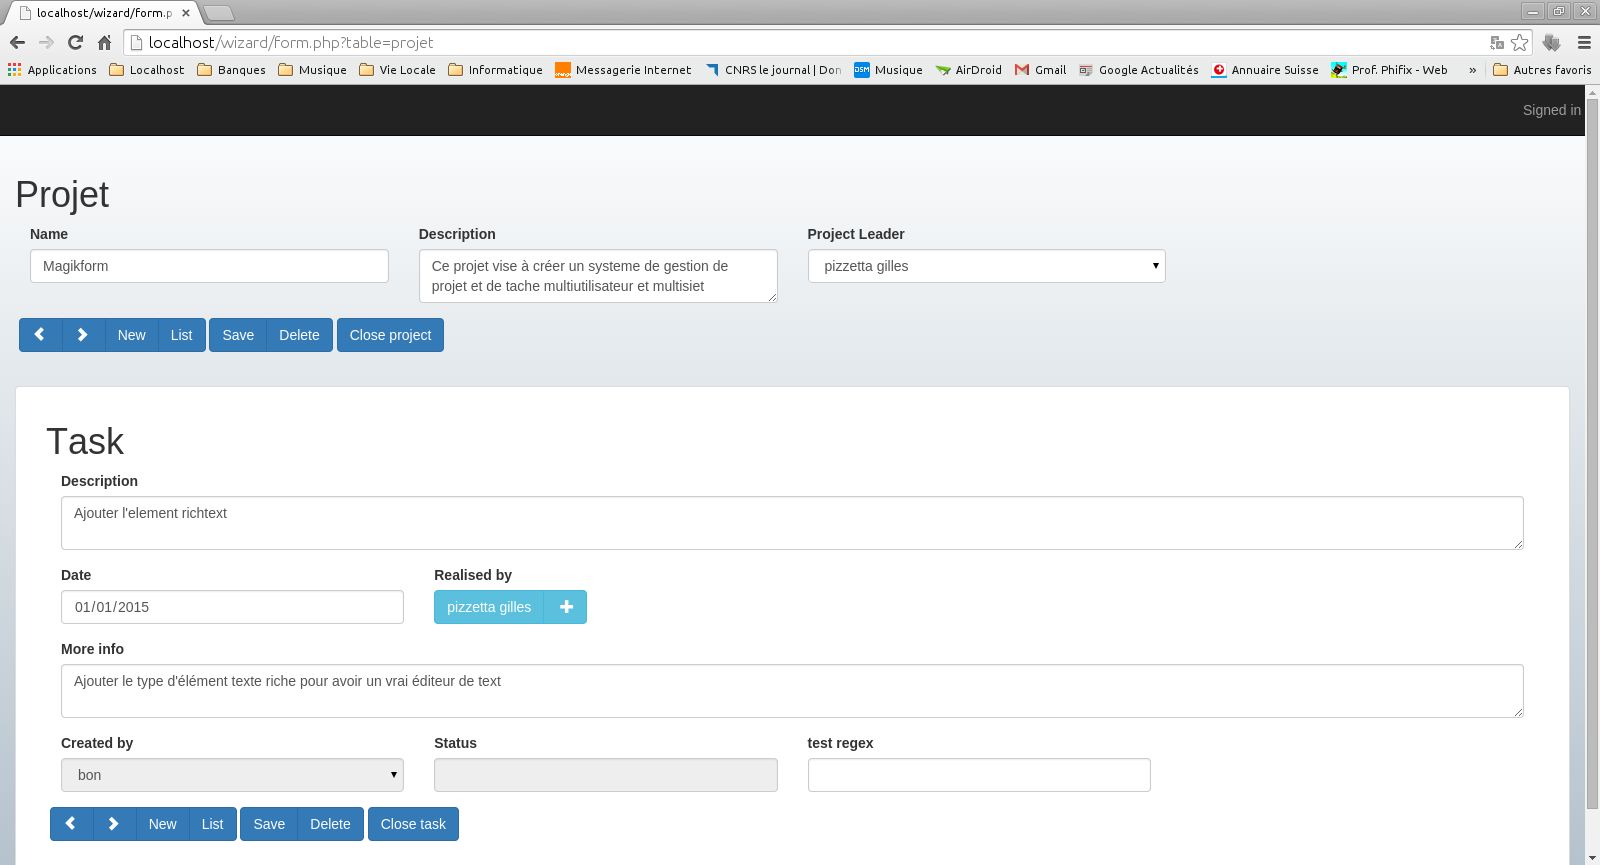
Task: Click the pizzetta gilles realised-by tag
Action: (x=489, y=607)
